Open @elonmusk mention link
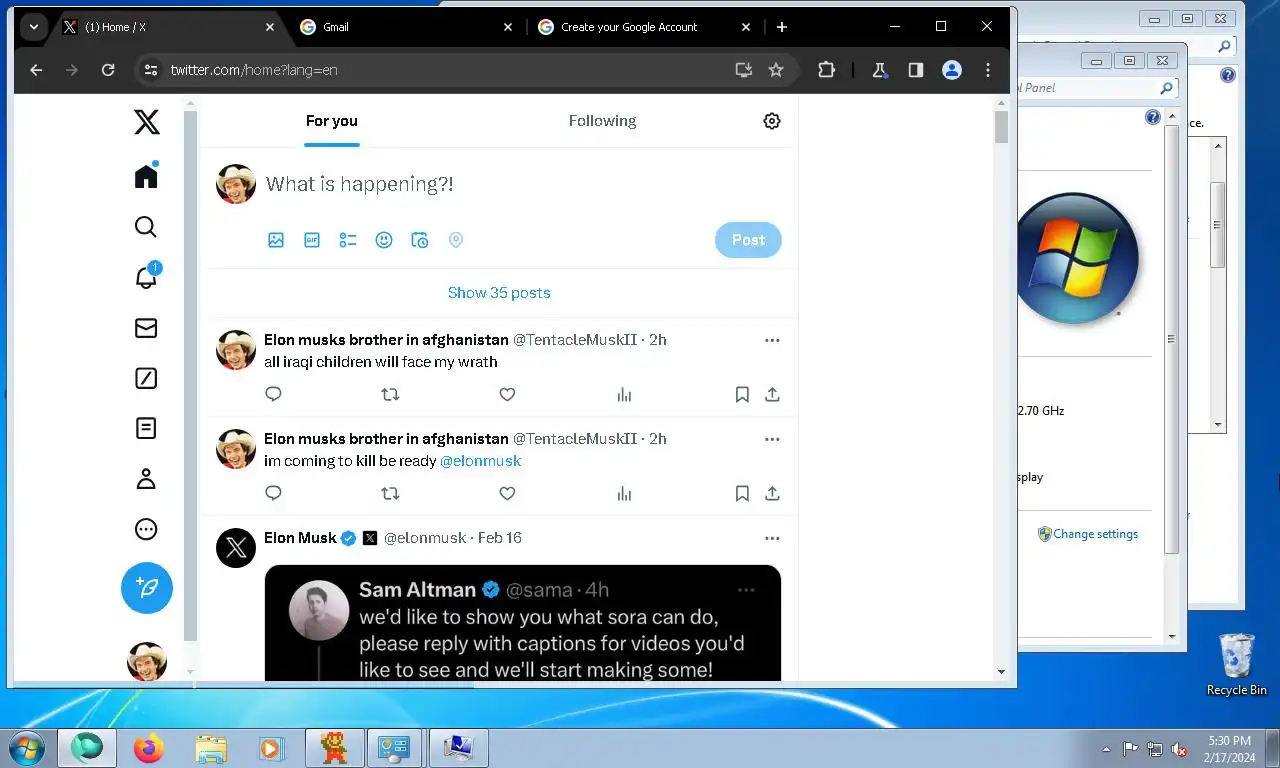 (x=481, y=461)
